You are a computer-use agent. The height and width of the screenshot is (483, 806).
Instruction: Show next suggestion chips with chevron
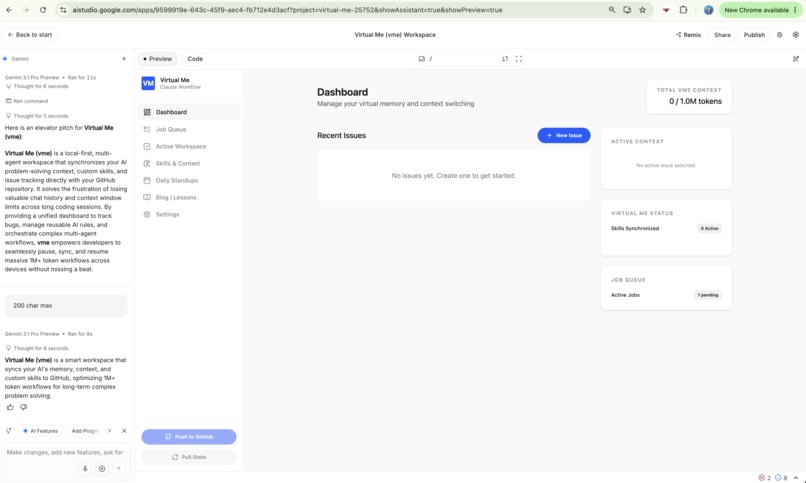click(x=109, y=431)
